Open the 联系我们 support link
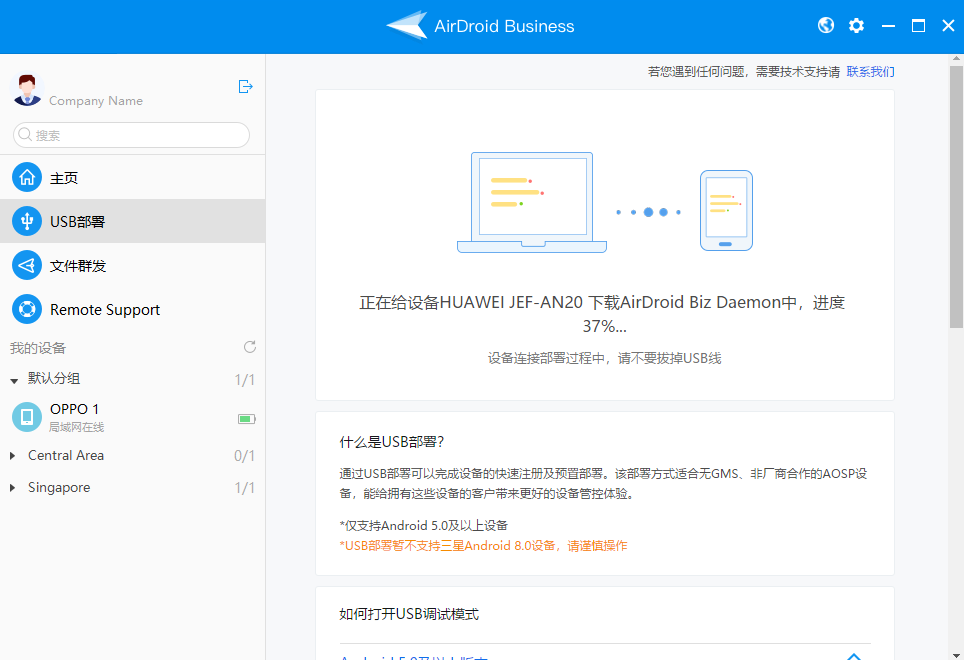The image size is (964, 660). 871,72
